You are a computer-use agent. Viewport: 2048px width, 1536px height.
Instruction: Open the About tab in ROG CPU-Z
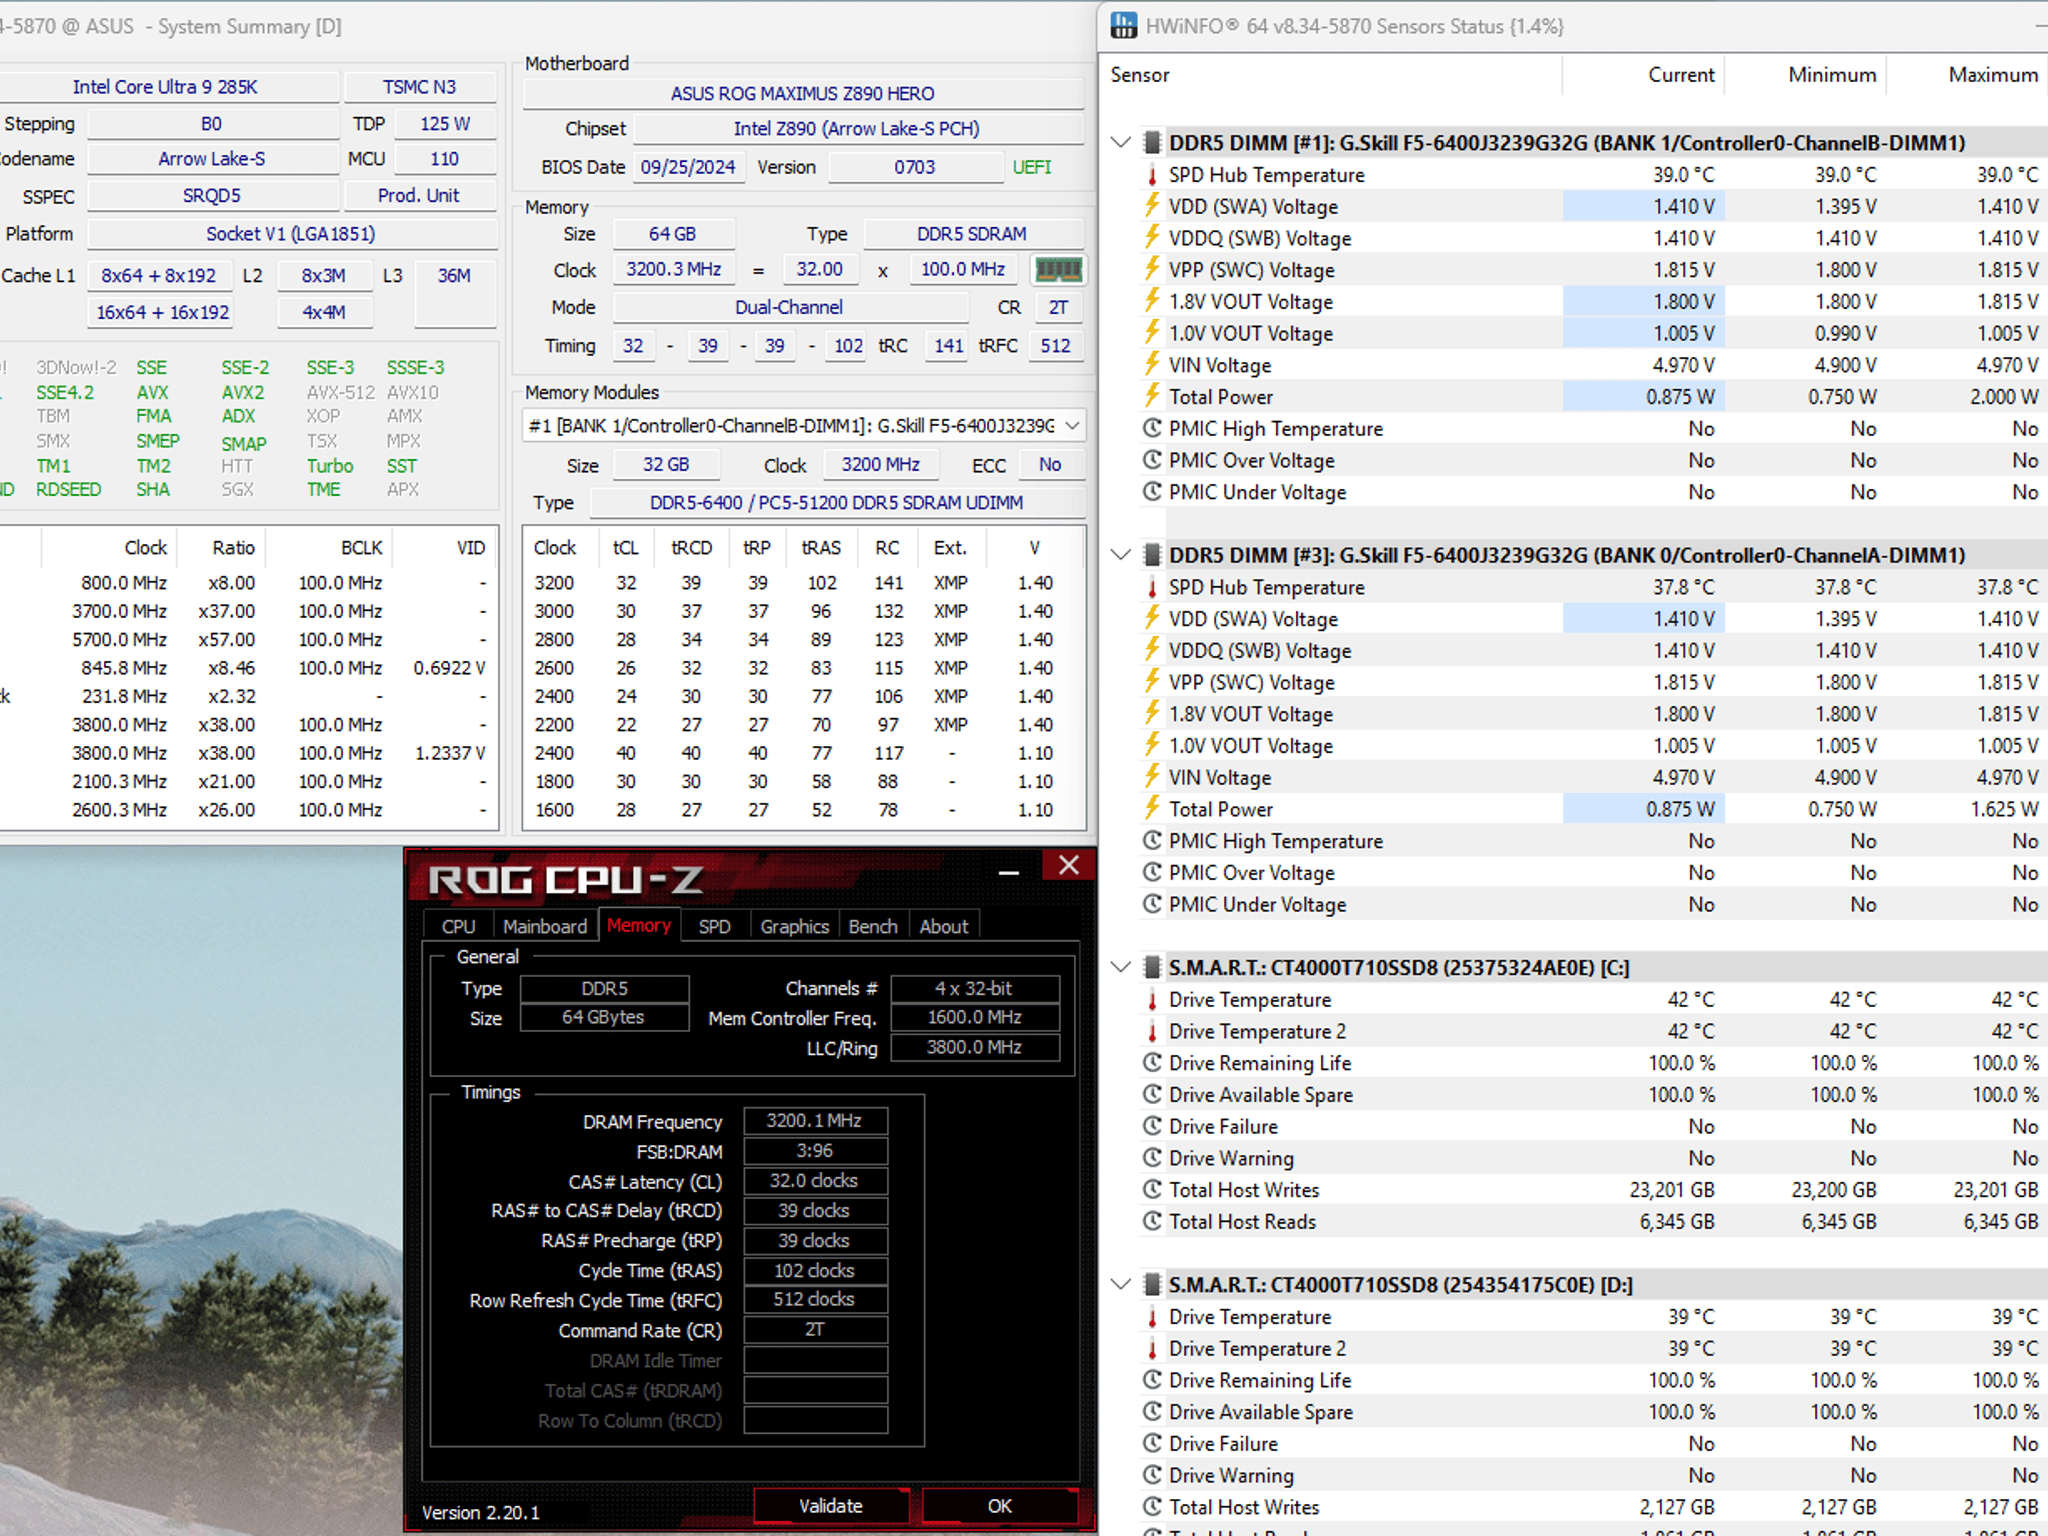coord(943,927)
